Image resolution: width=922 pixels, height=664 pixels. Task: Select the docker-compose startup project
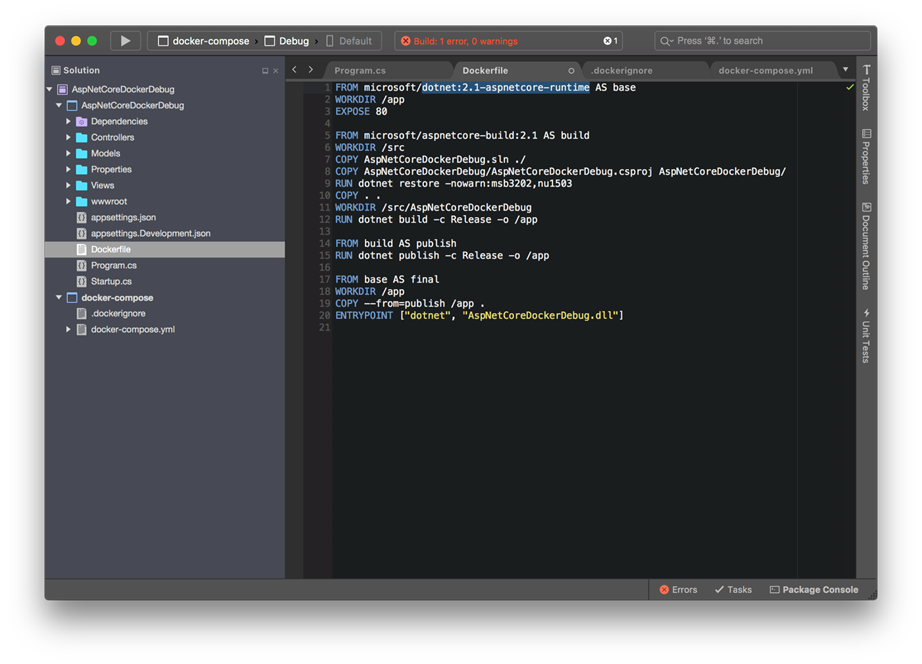(x=203, y=41)
